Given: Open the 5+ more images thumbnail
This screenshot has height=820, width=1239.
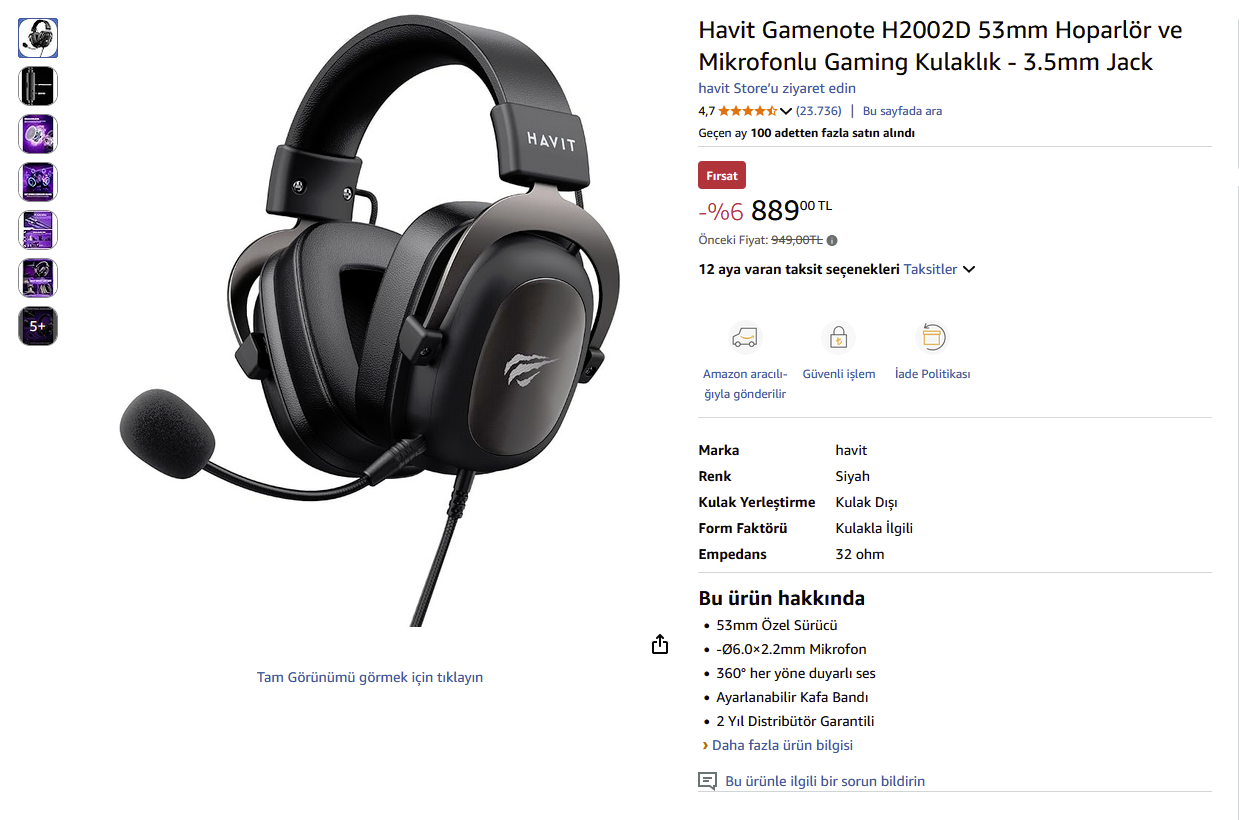Looking at the screenshot, I should [x=38, y=326].
